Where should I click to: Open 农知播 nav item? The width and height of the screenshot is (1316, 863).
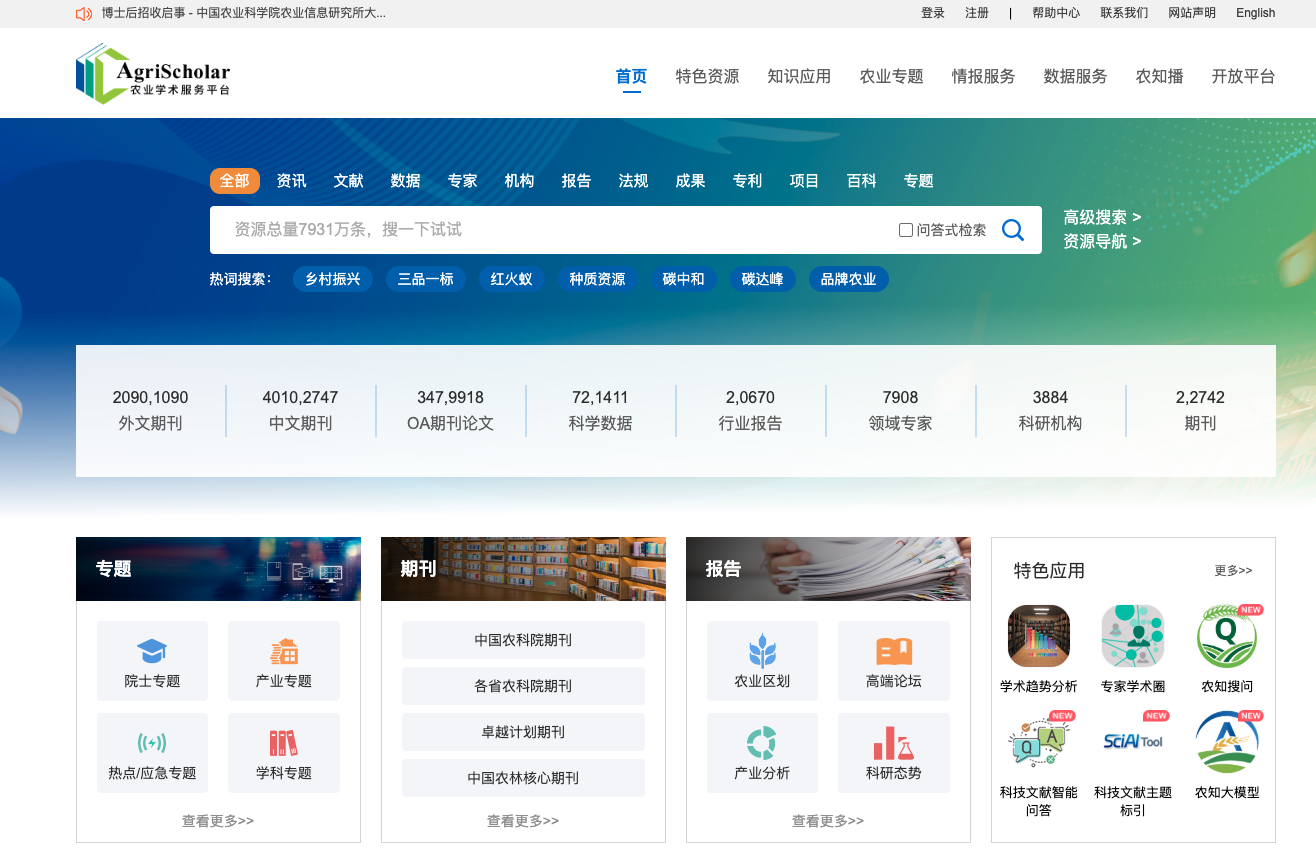pyautogui.click(x=1159, y=76)
